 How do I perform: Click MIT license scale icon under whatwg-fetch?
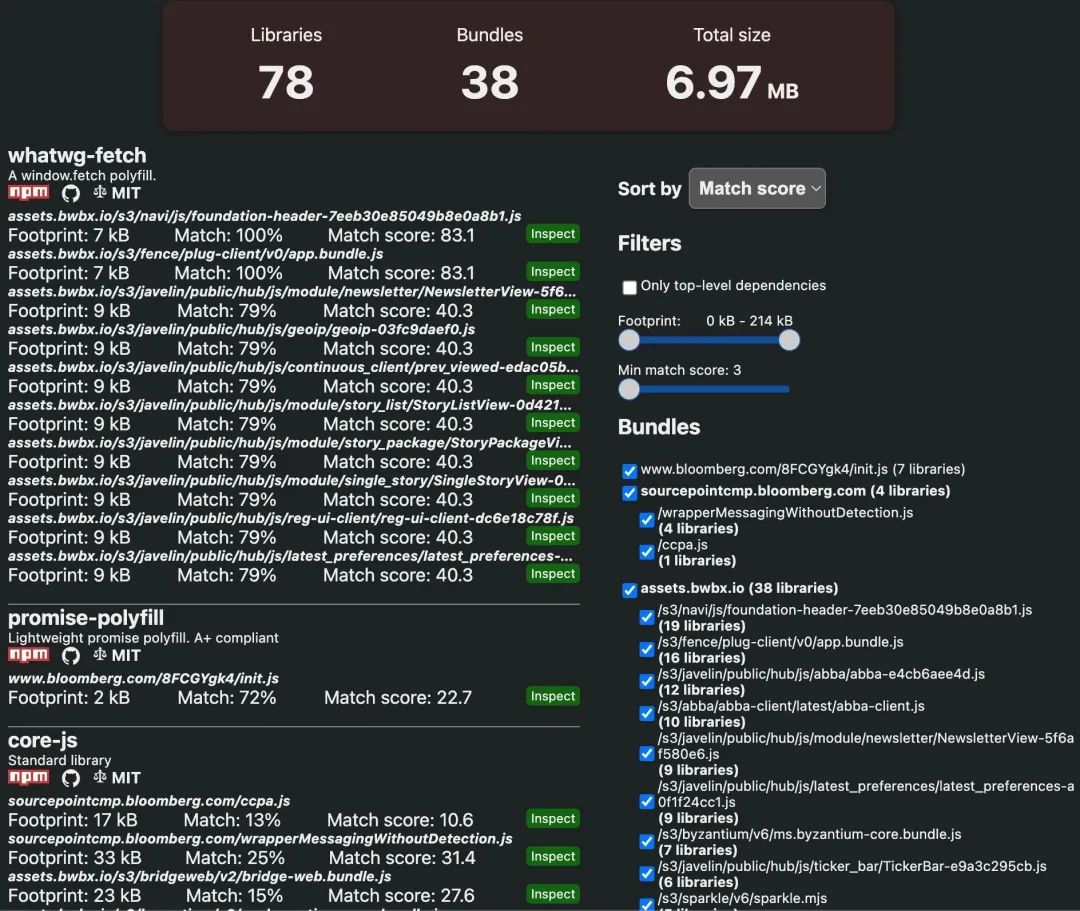[100, 192]
